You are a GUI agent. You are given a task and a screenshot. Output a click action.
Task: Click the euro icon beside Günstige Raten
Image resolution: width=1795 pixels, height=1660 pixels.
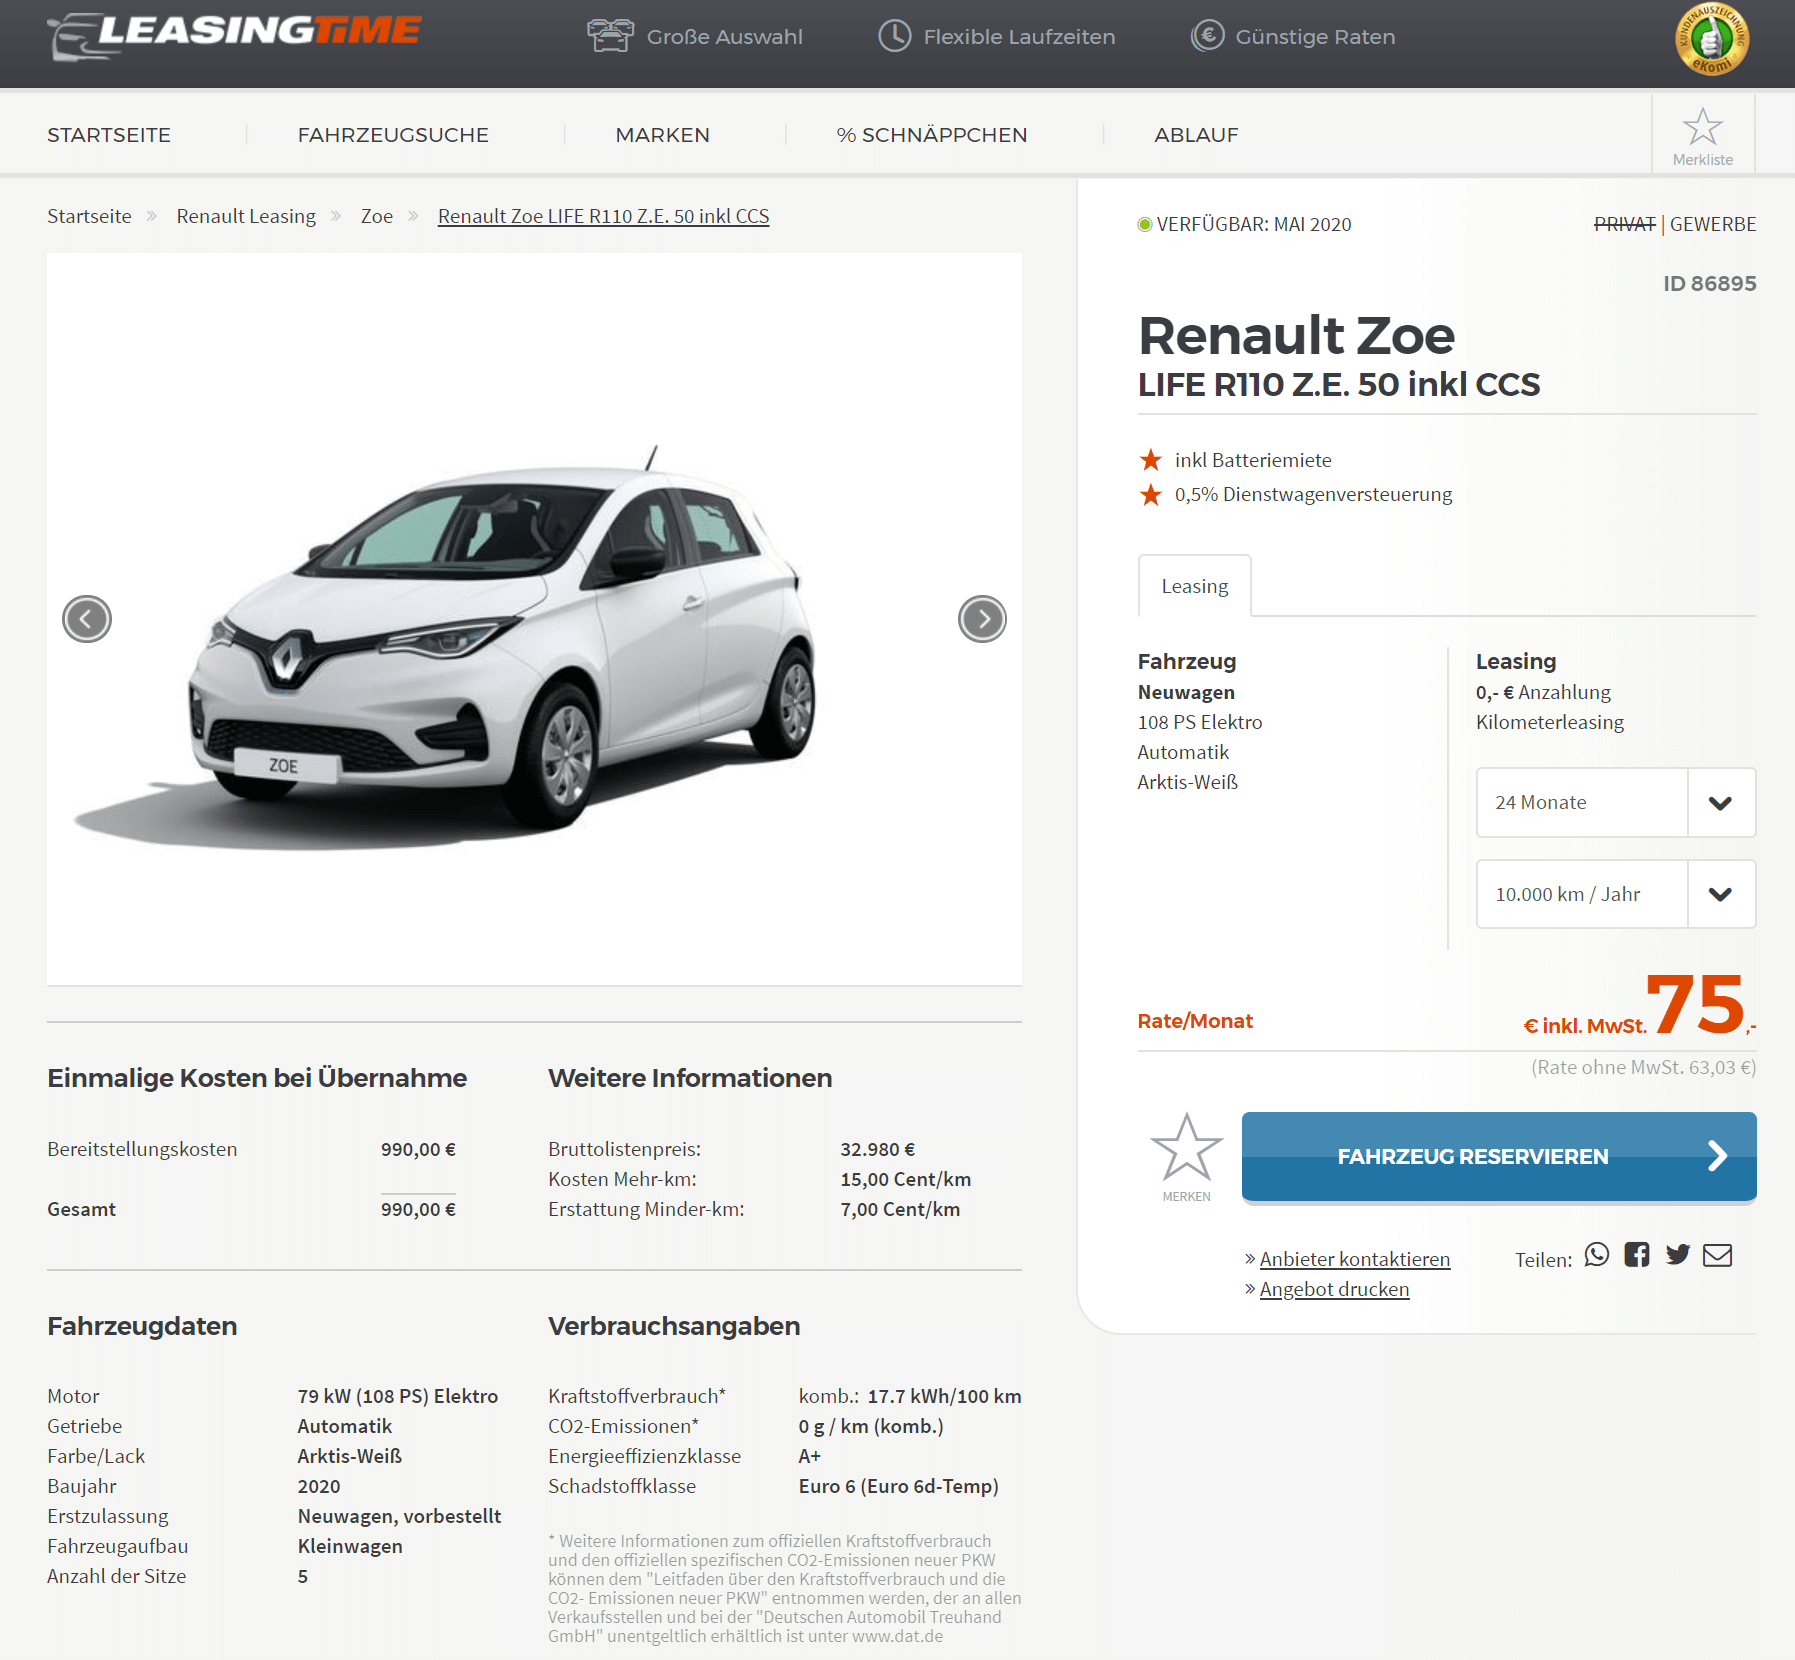(x=1207, y=36)
